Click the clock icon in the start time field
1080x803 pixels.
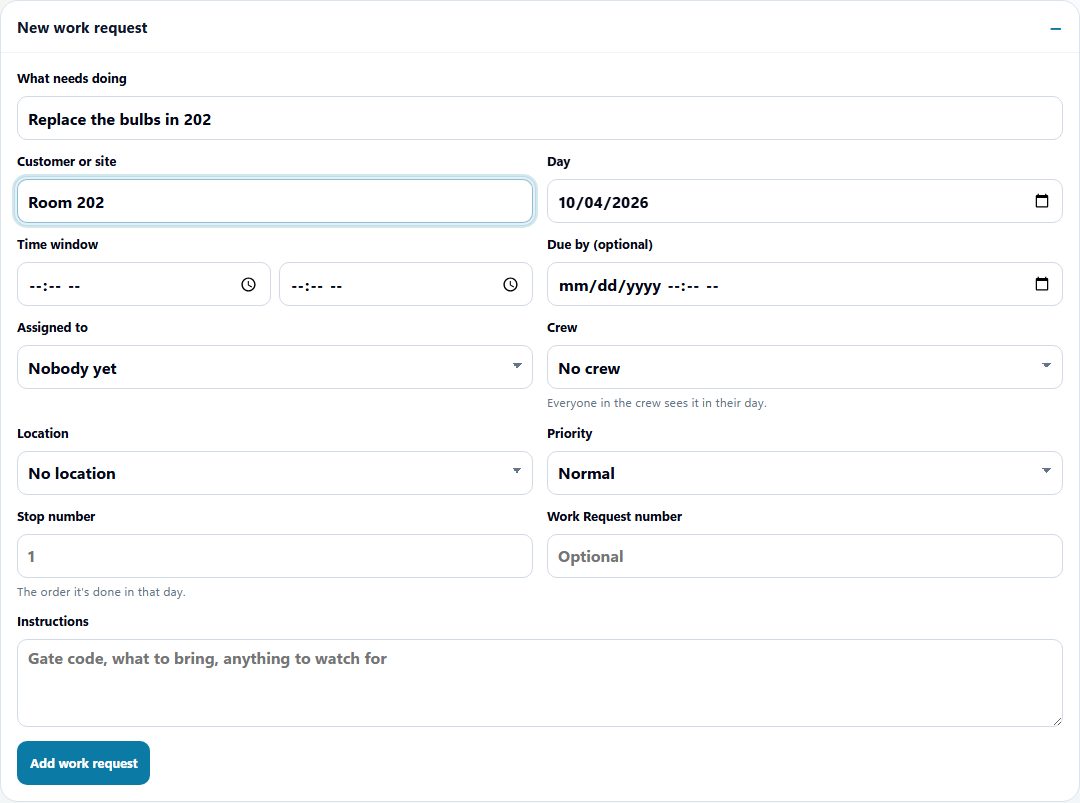point(248,284)
